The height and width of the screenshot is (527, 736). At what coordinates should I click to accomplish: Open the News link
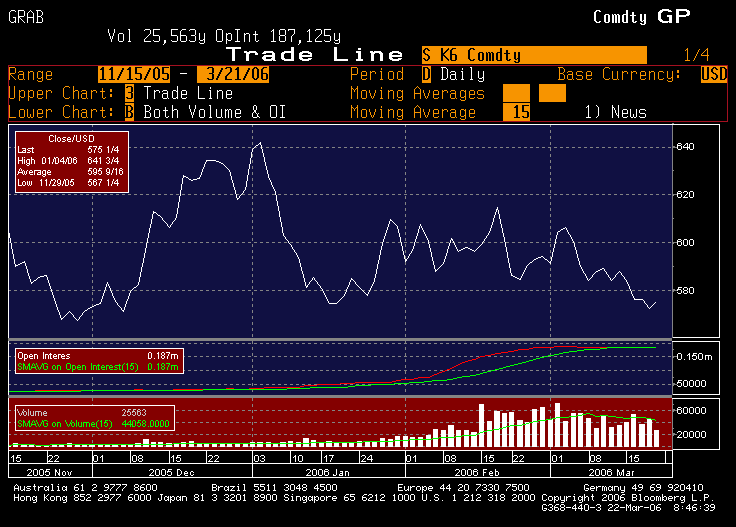pyautogui.click(x=616, y=112)
